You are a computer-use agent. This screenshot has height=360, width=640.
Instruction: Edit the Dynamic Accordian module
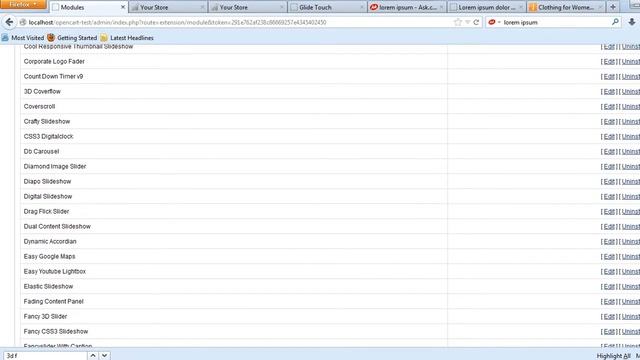[x=609, y=242]
